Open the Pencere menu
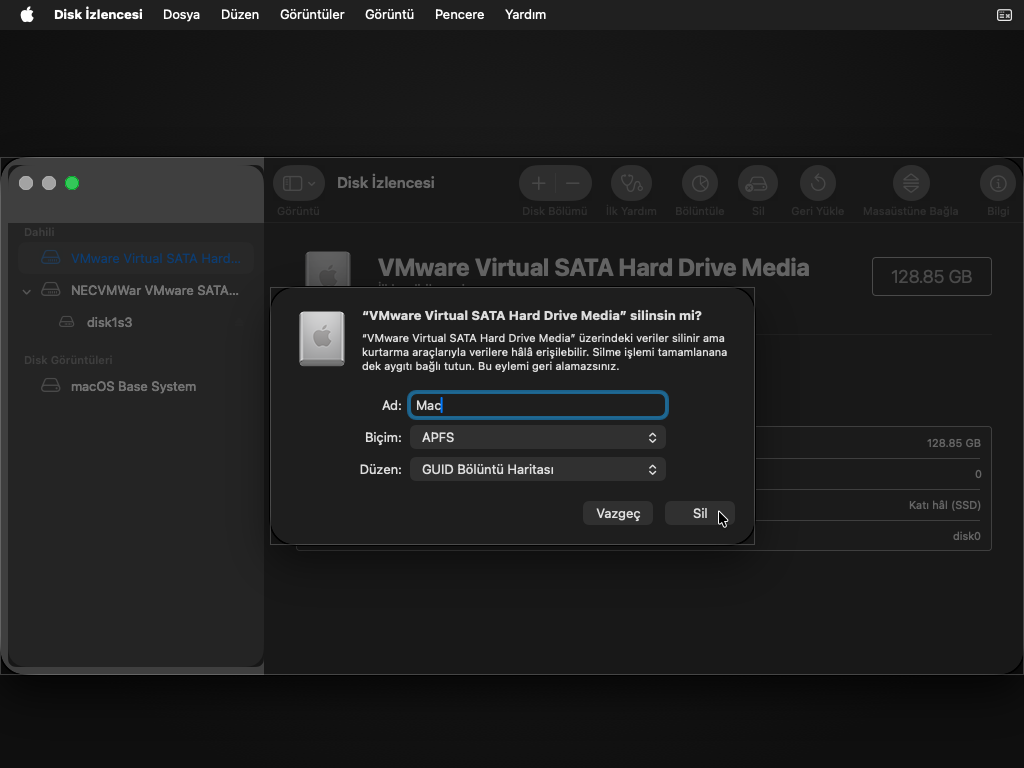This screenshot has height=768, width=1024. click(x=459, y=14)
